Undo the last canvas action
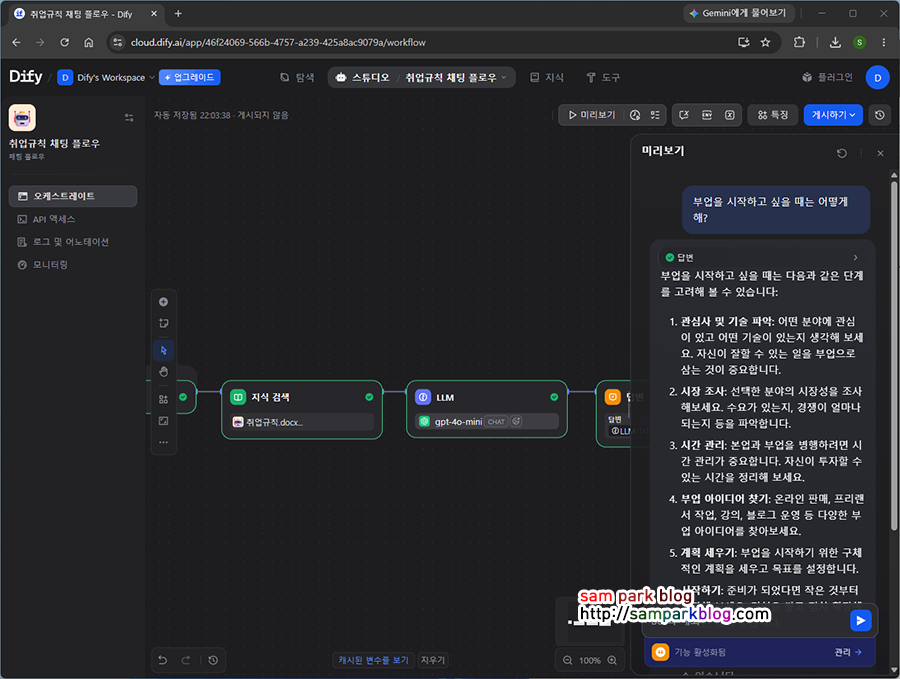The image size is (900, 679). pyautogui.click(x=162, y=661)
